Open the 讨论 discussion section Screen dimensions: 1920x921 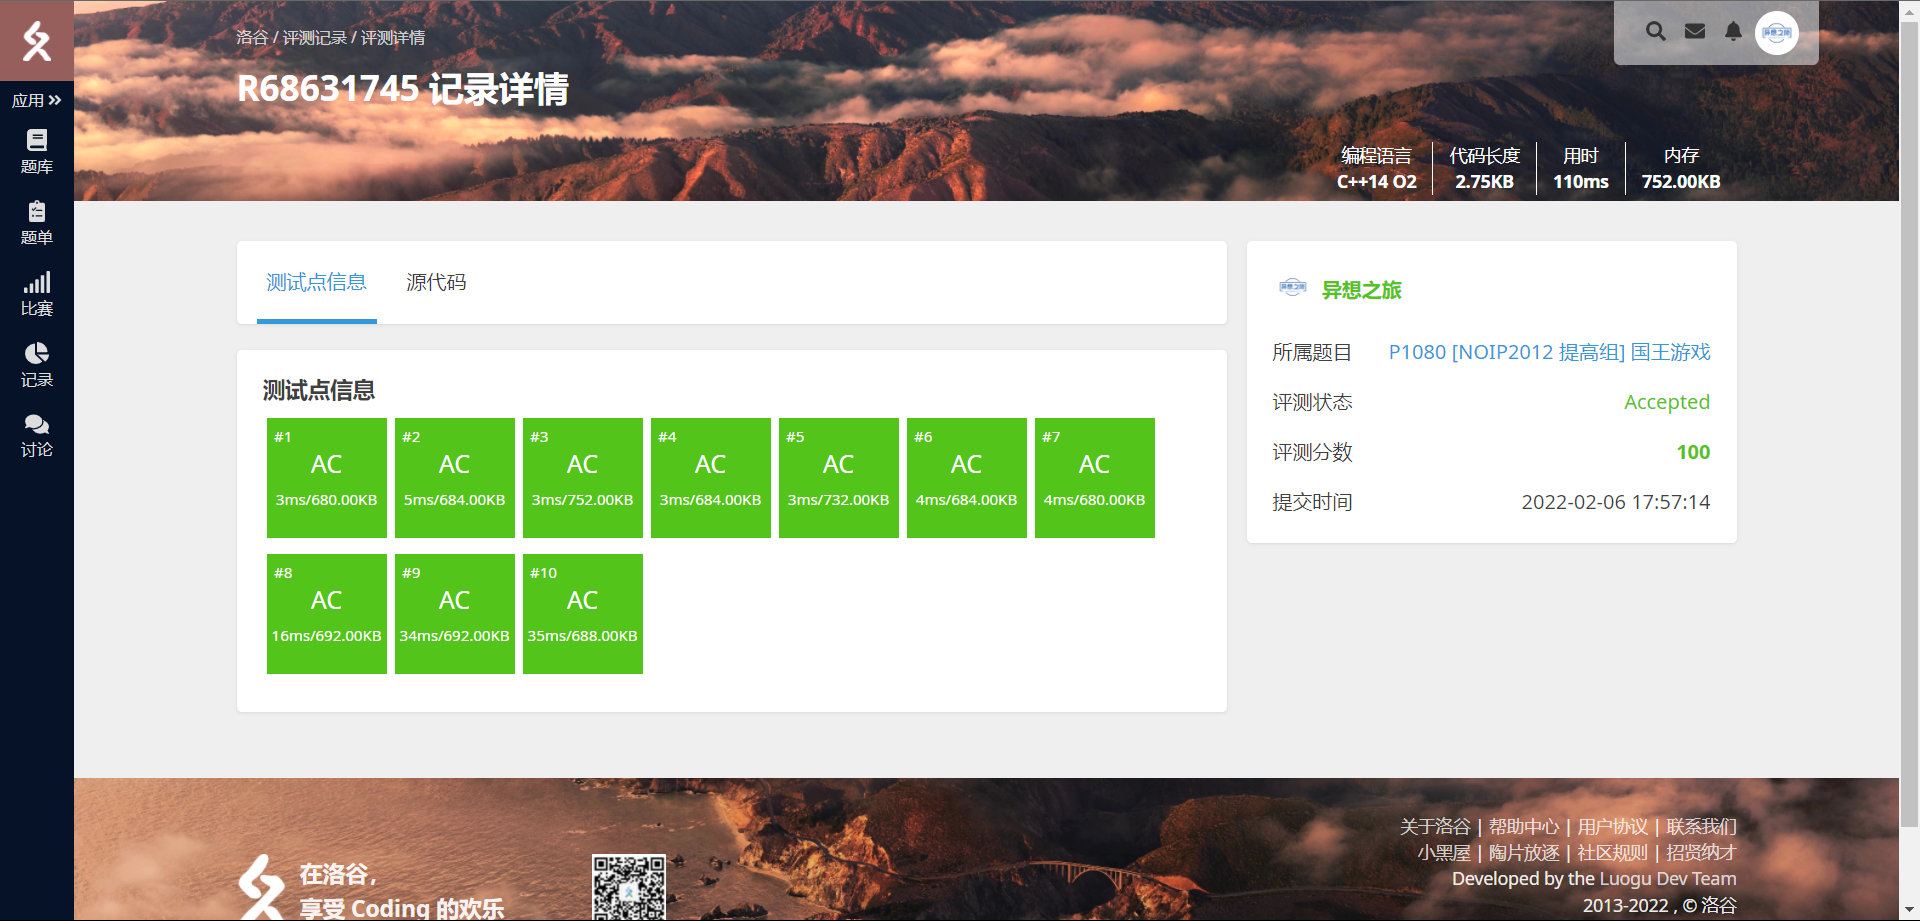[37, 436]
